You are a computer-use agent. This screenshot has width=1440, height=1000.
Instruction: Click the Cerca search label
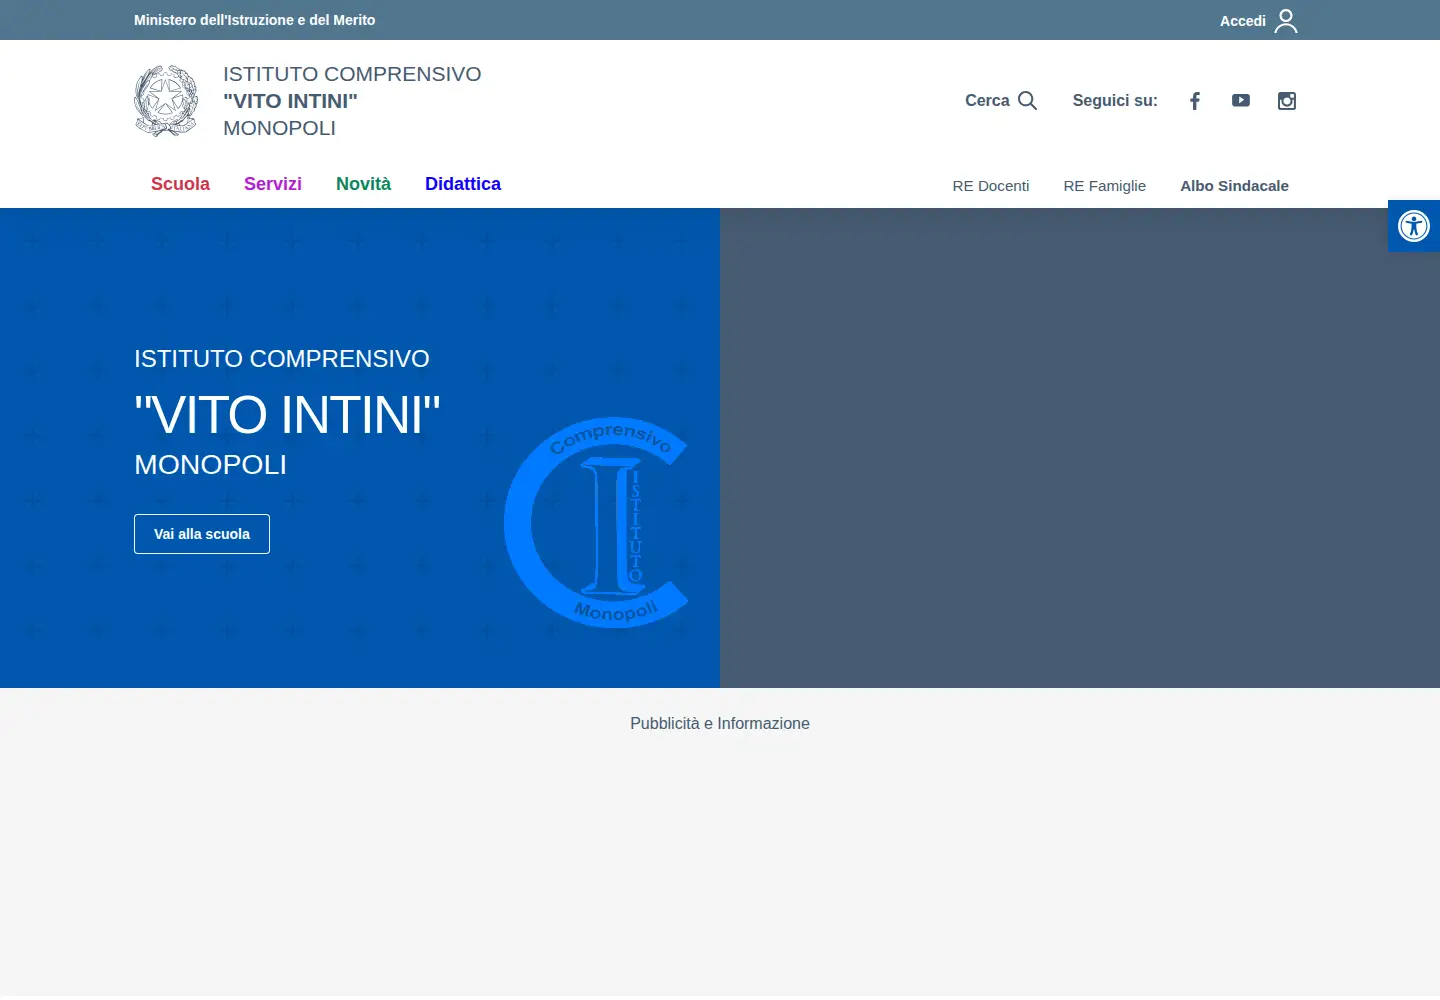click(x=987, y=101)
